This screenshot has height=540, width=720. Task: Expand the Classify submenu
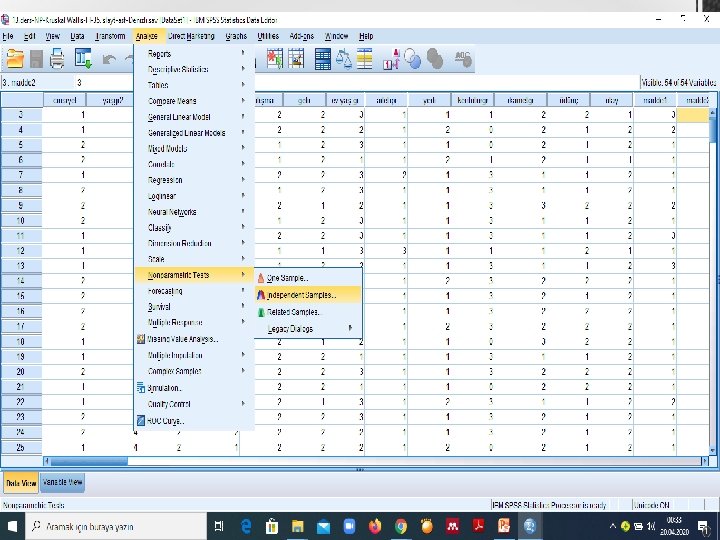194,227
